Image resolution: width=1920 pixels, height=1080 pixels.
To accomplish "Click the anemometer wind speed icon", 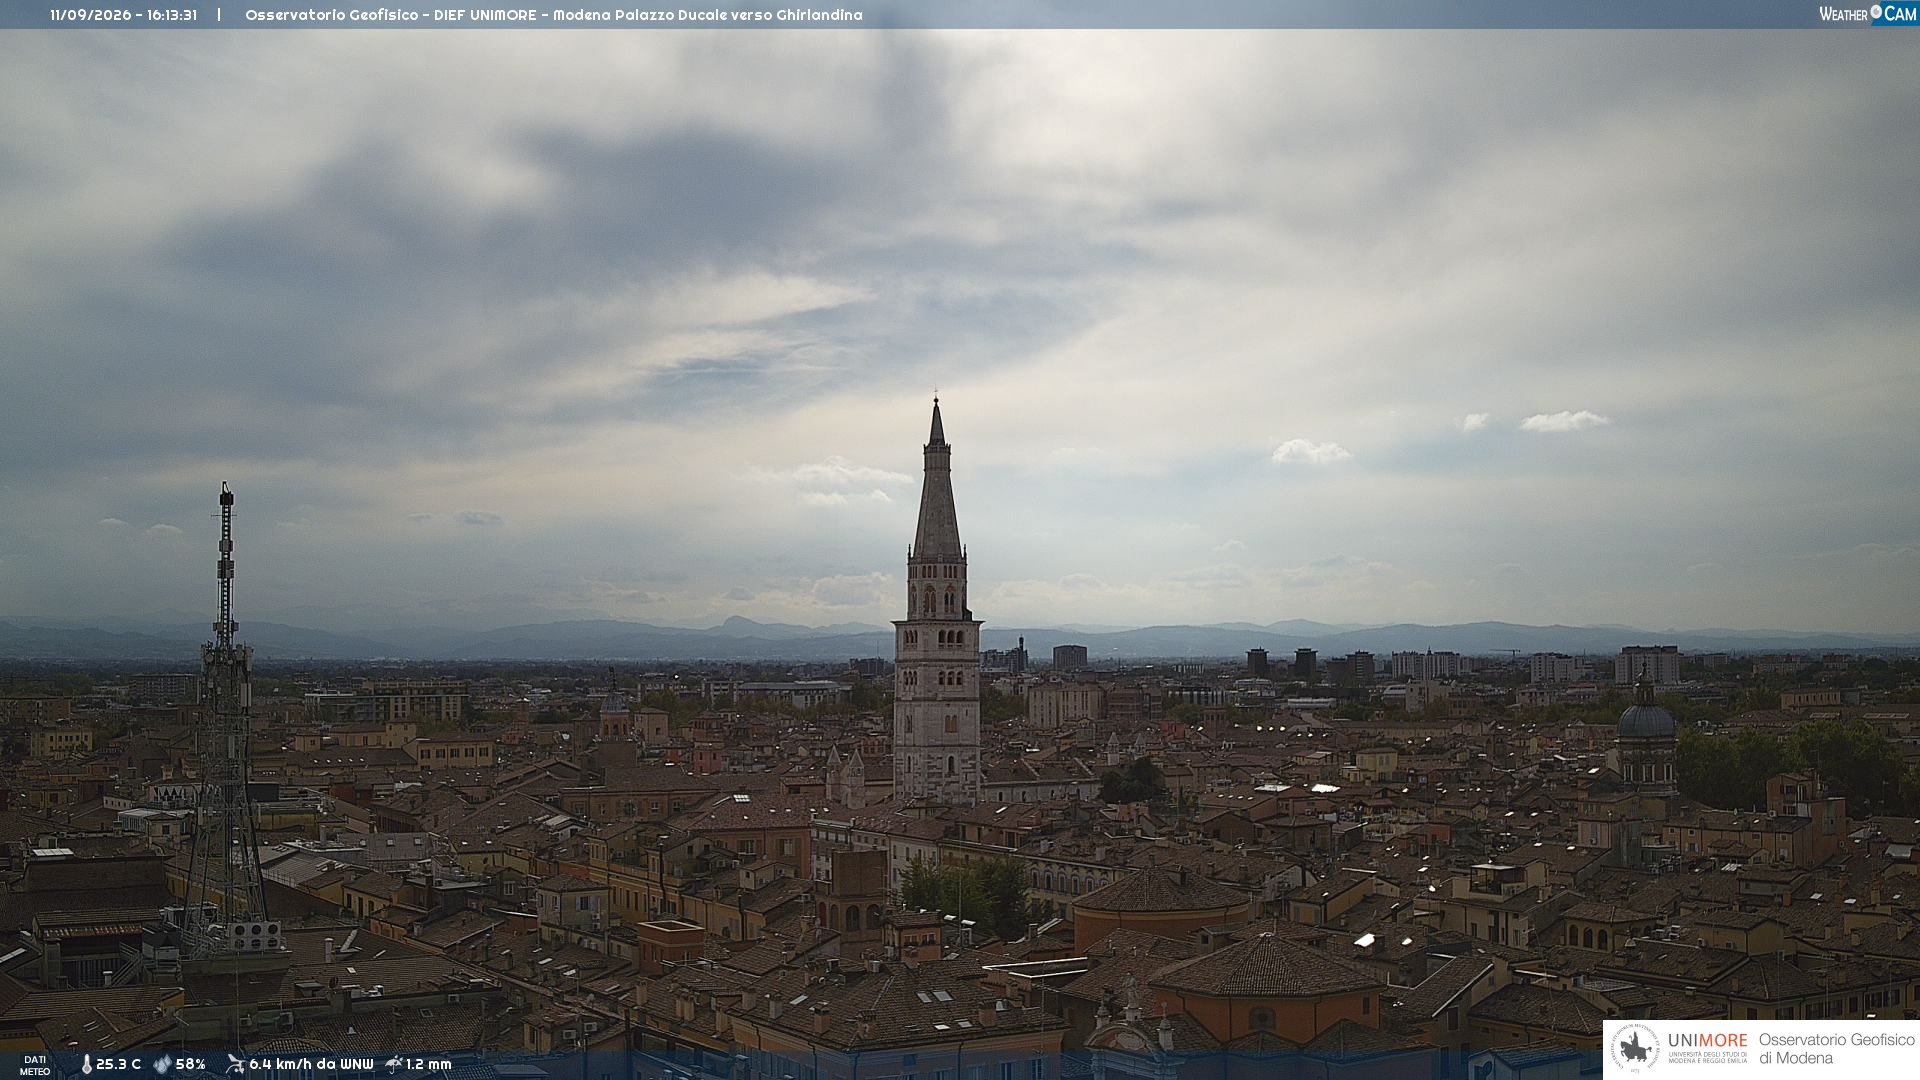I will click(235, 1064).
